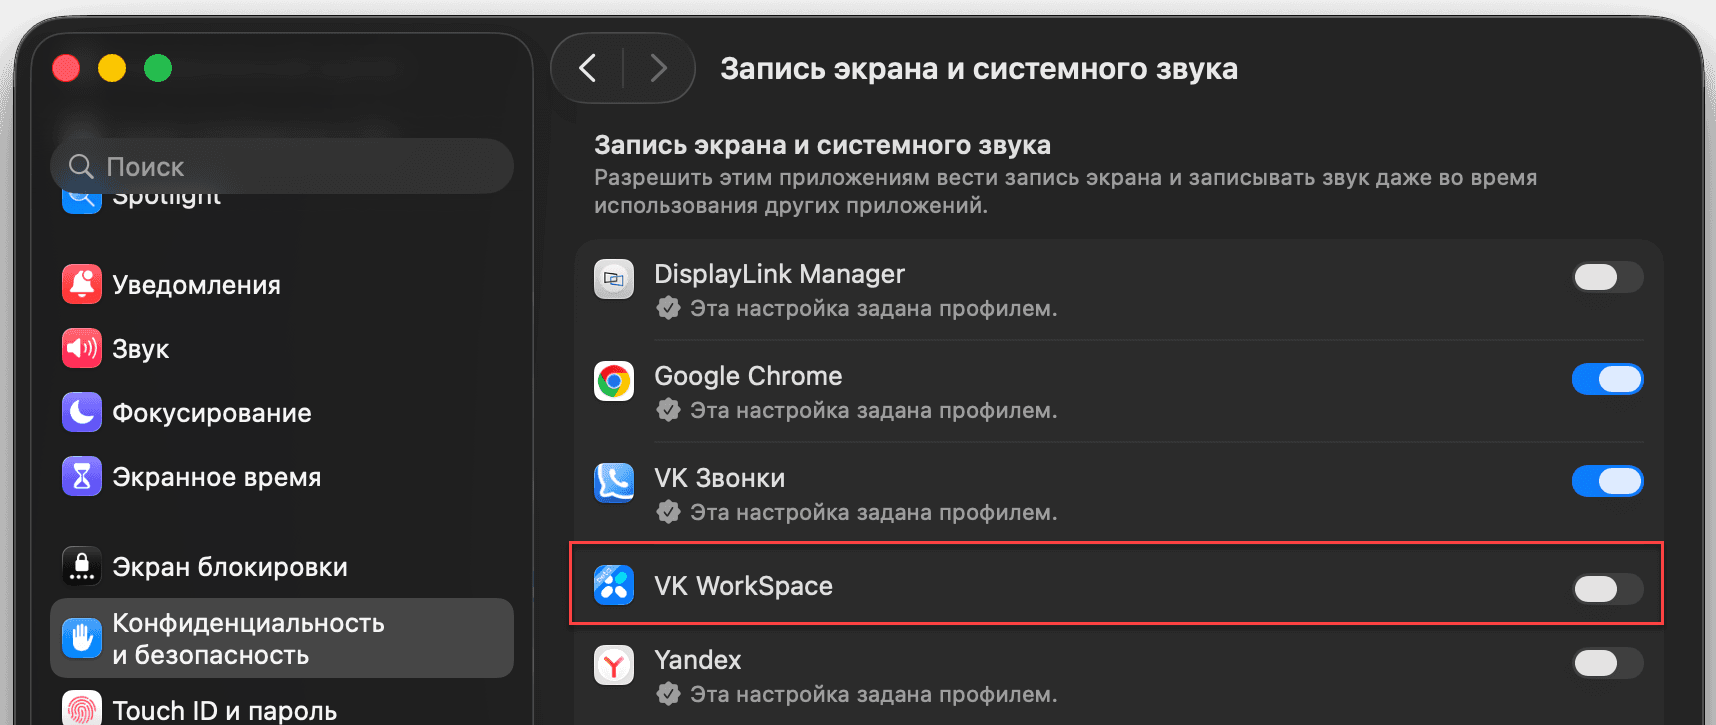This screenshot has height=725, width=1716.
Task: Click profile note text under Google Chrome
Action: click(x=873, y=411)
